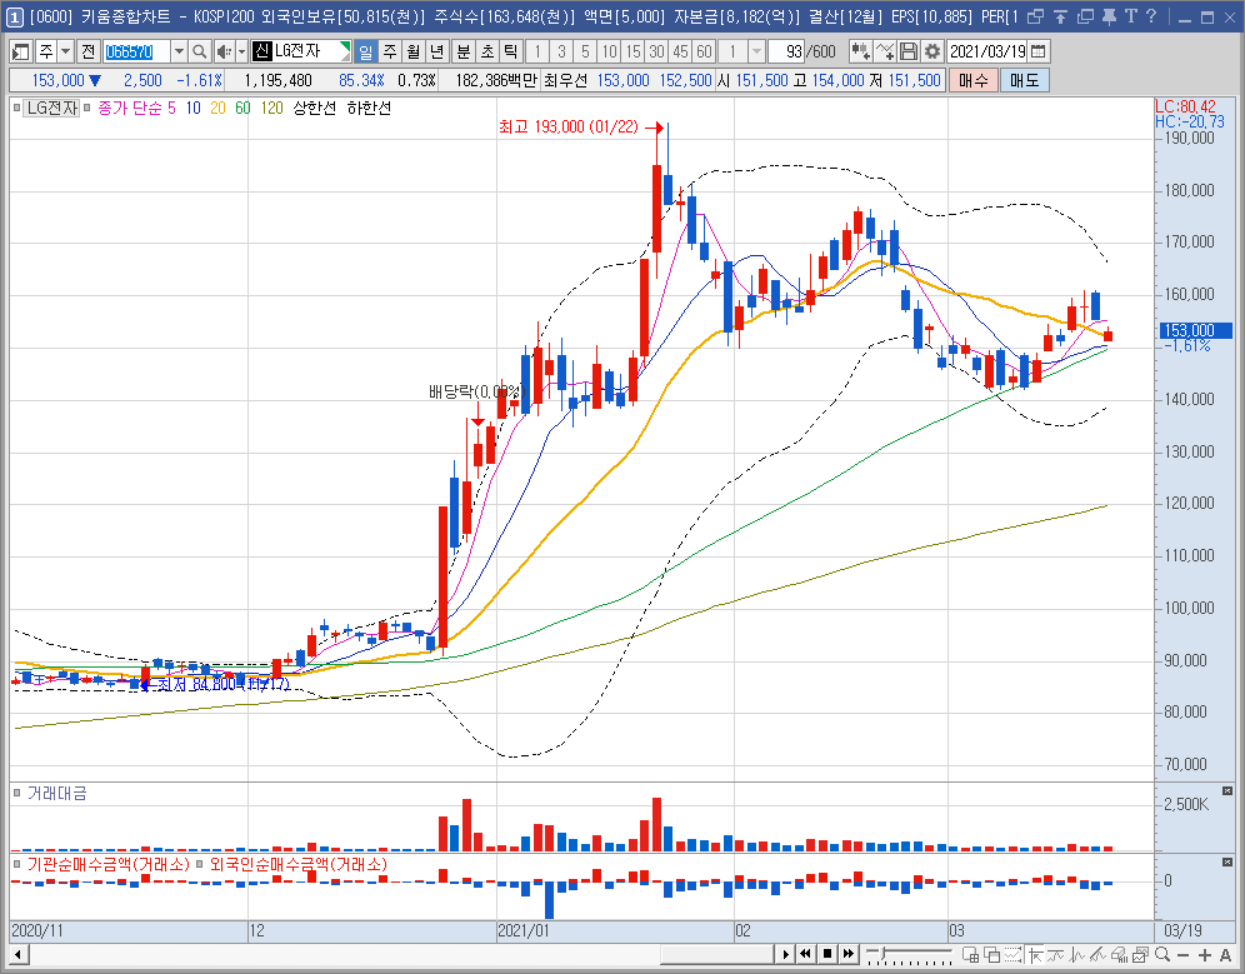
Task: Open the 주 chart type dropdown
Action: tap(65, 51)
